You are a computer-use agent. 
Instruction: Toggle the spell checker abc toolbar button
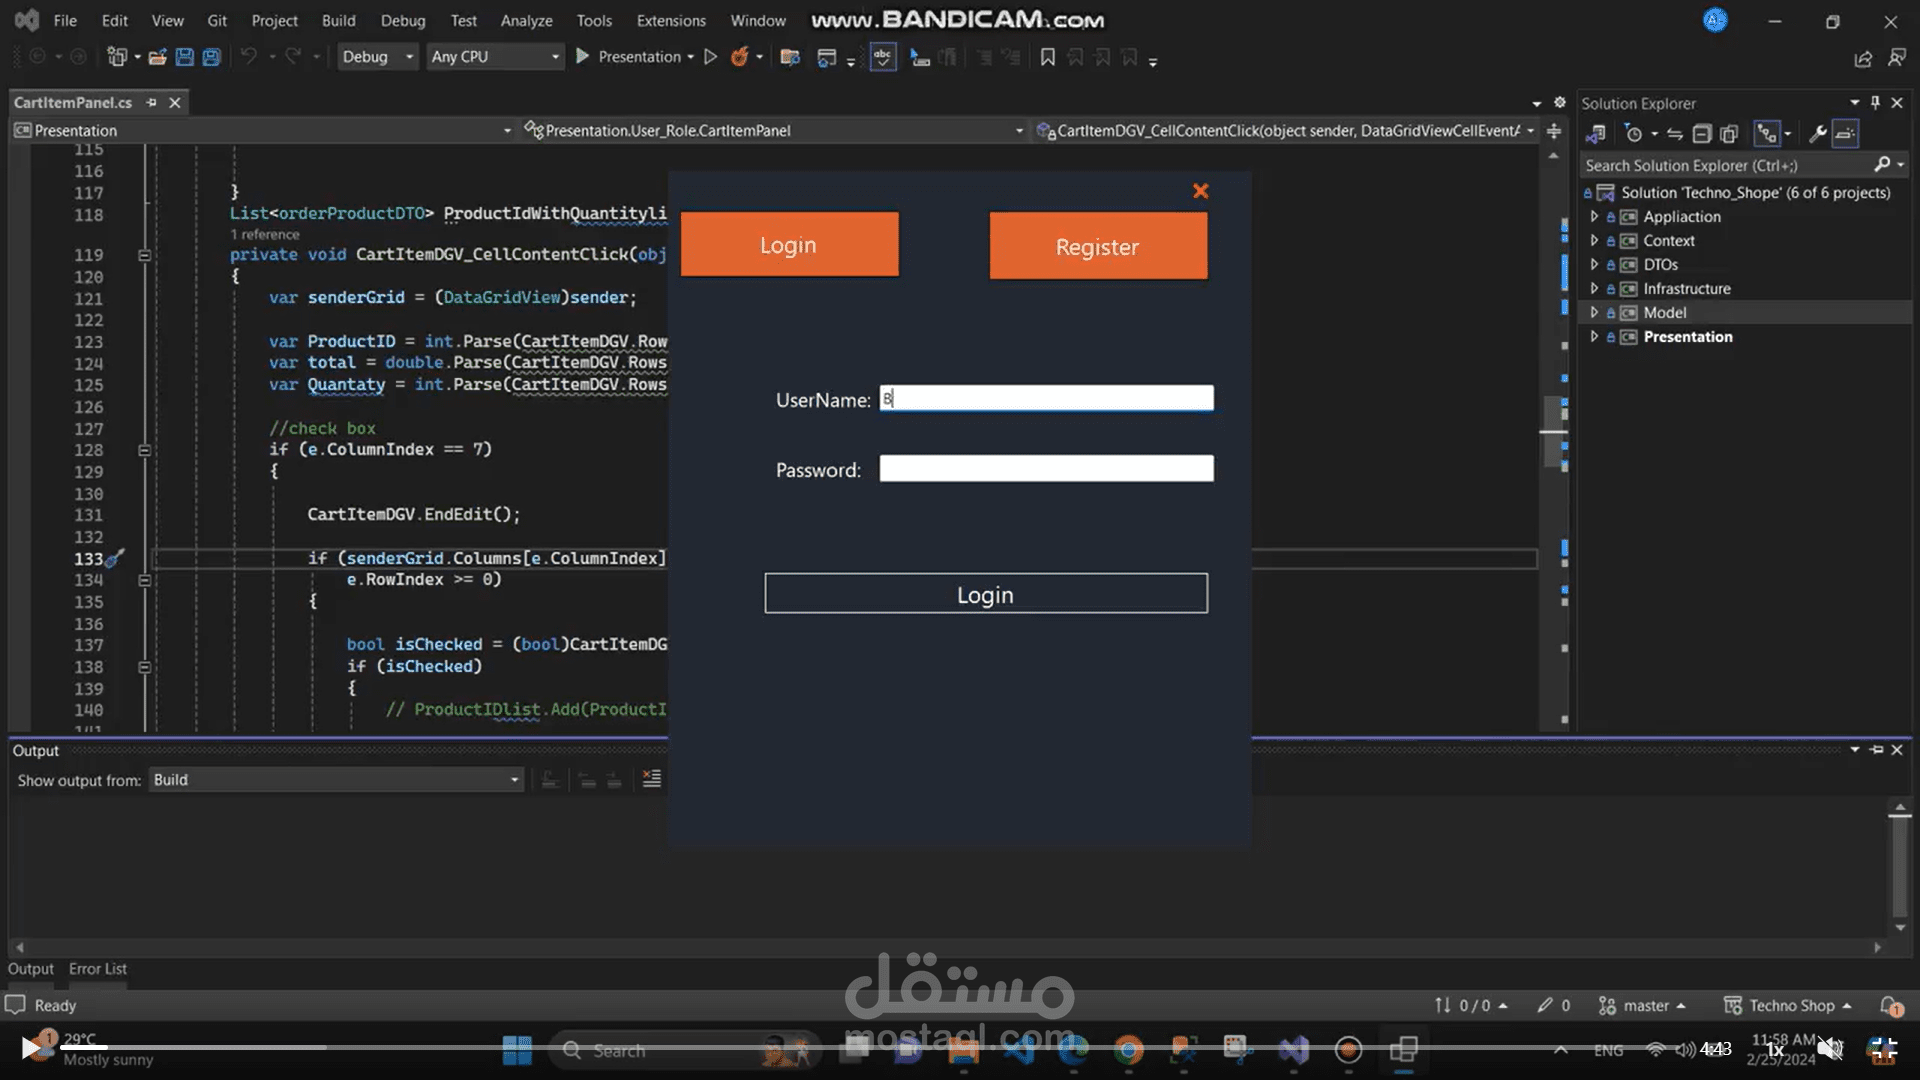point(882,57)
